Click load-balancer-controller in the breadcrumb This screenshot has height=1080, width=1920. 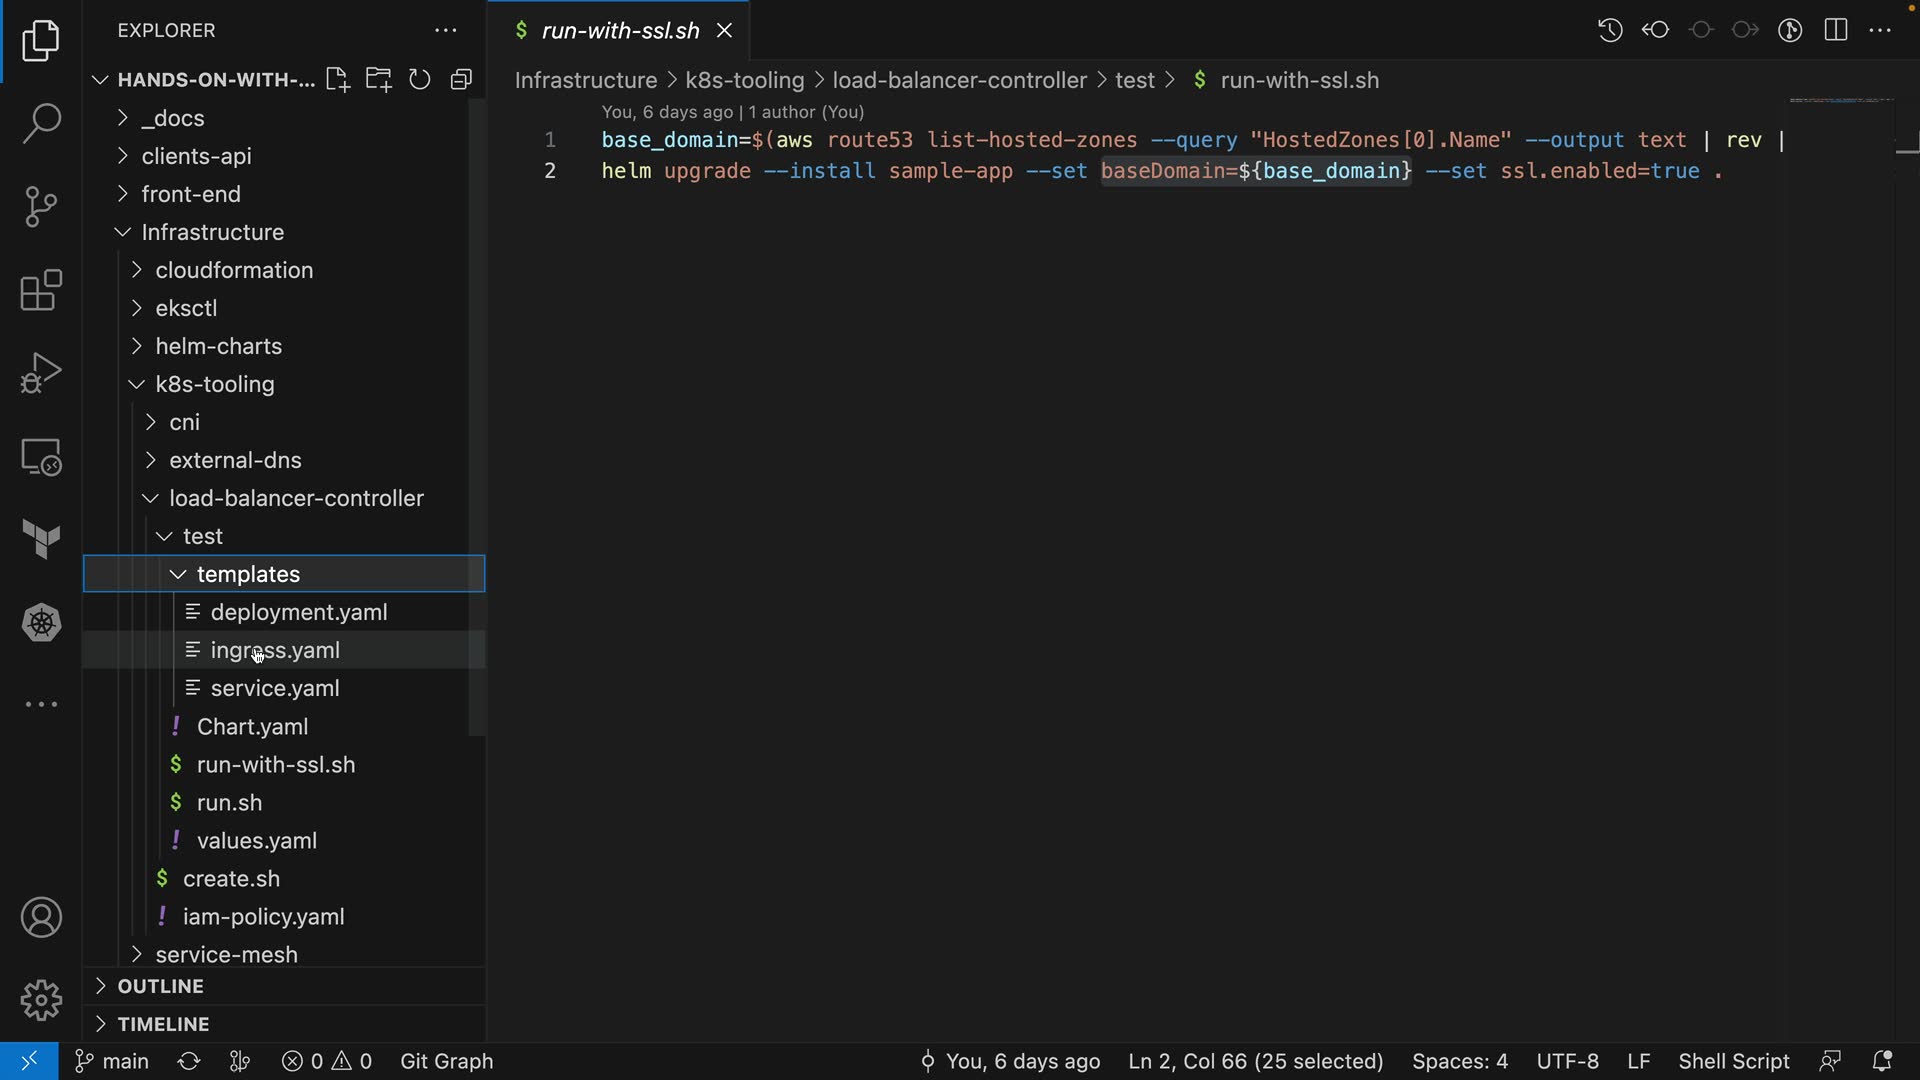[x=959, y=80]
